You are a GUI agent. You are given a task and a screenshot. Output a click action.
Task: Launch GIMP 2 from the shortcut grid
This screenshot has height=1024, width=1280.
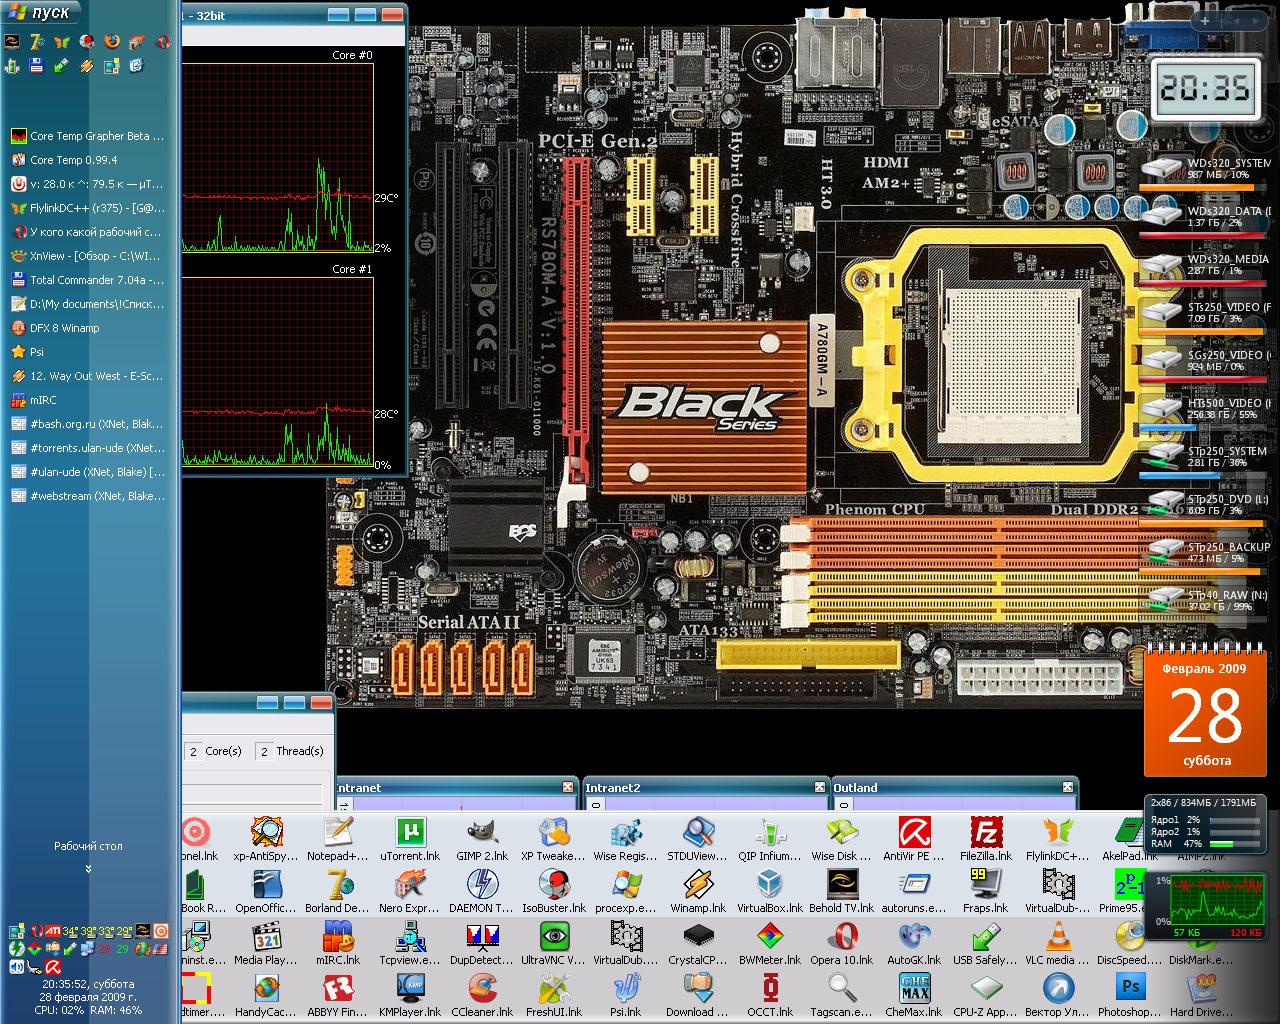(x=482, y=832)
